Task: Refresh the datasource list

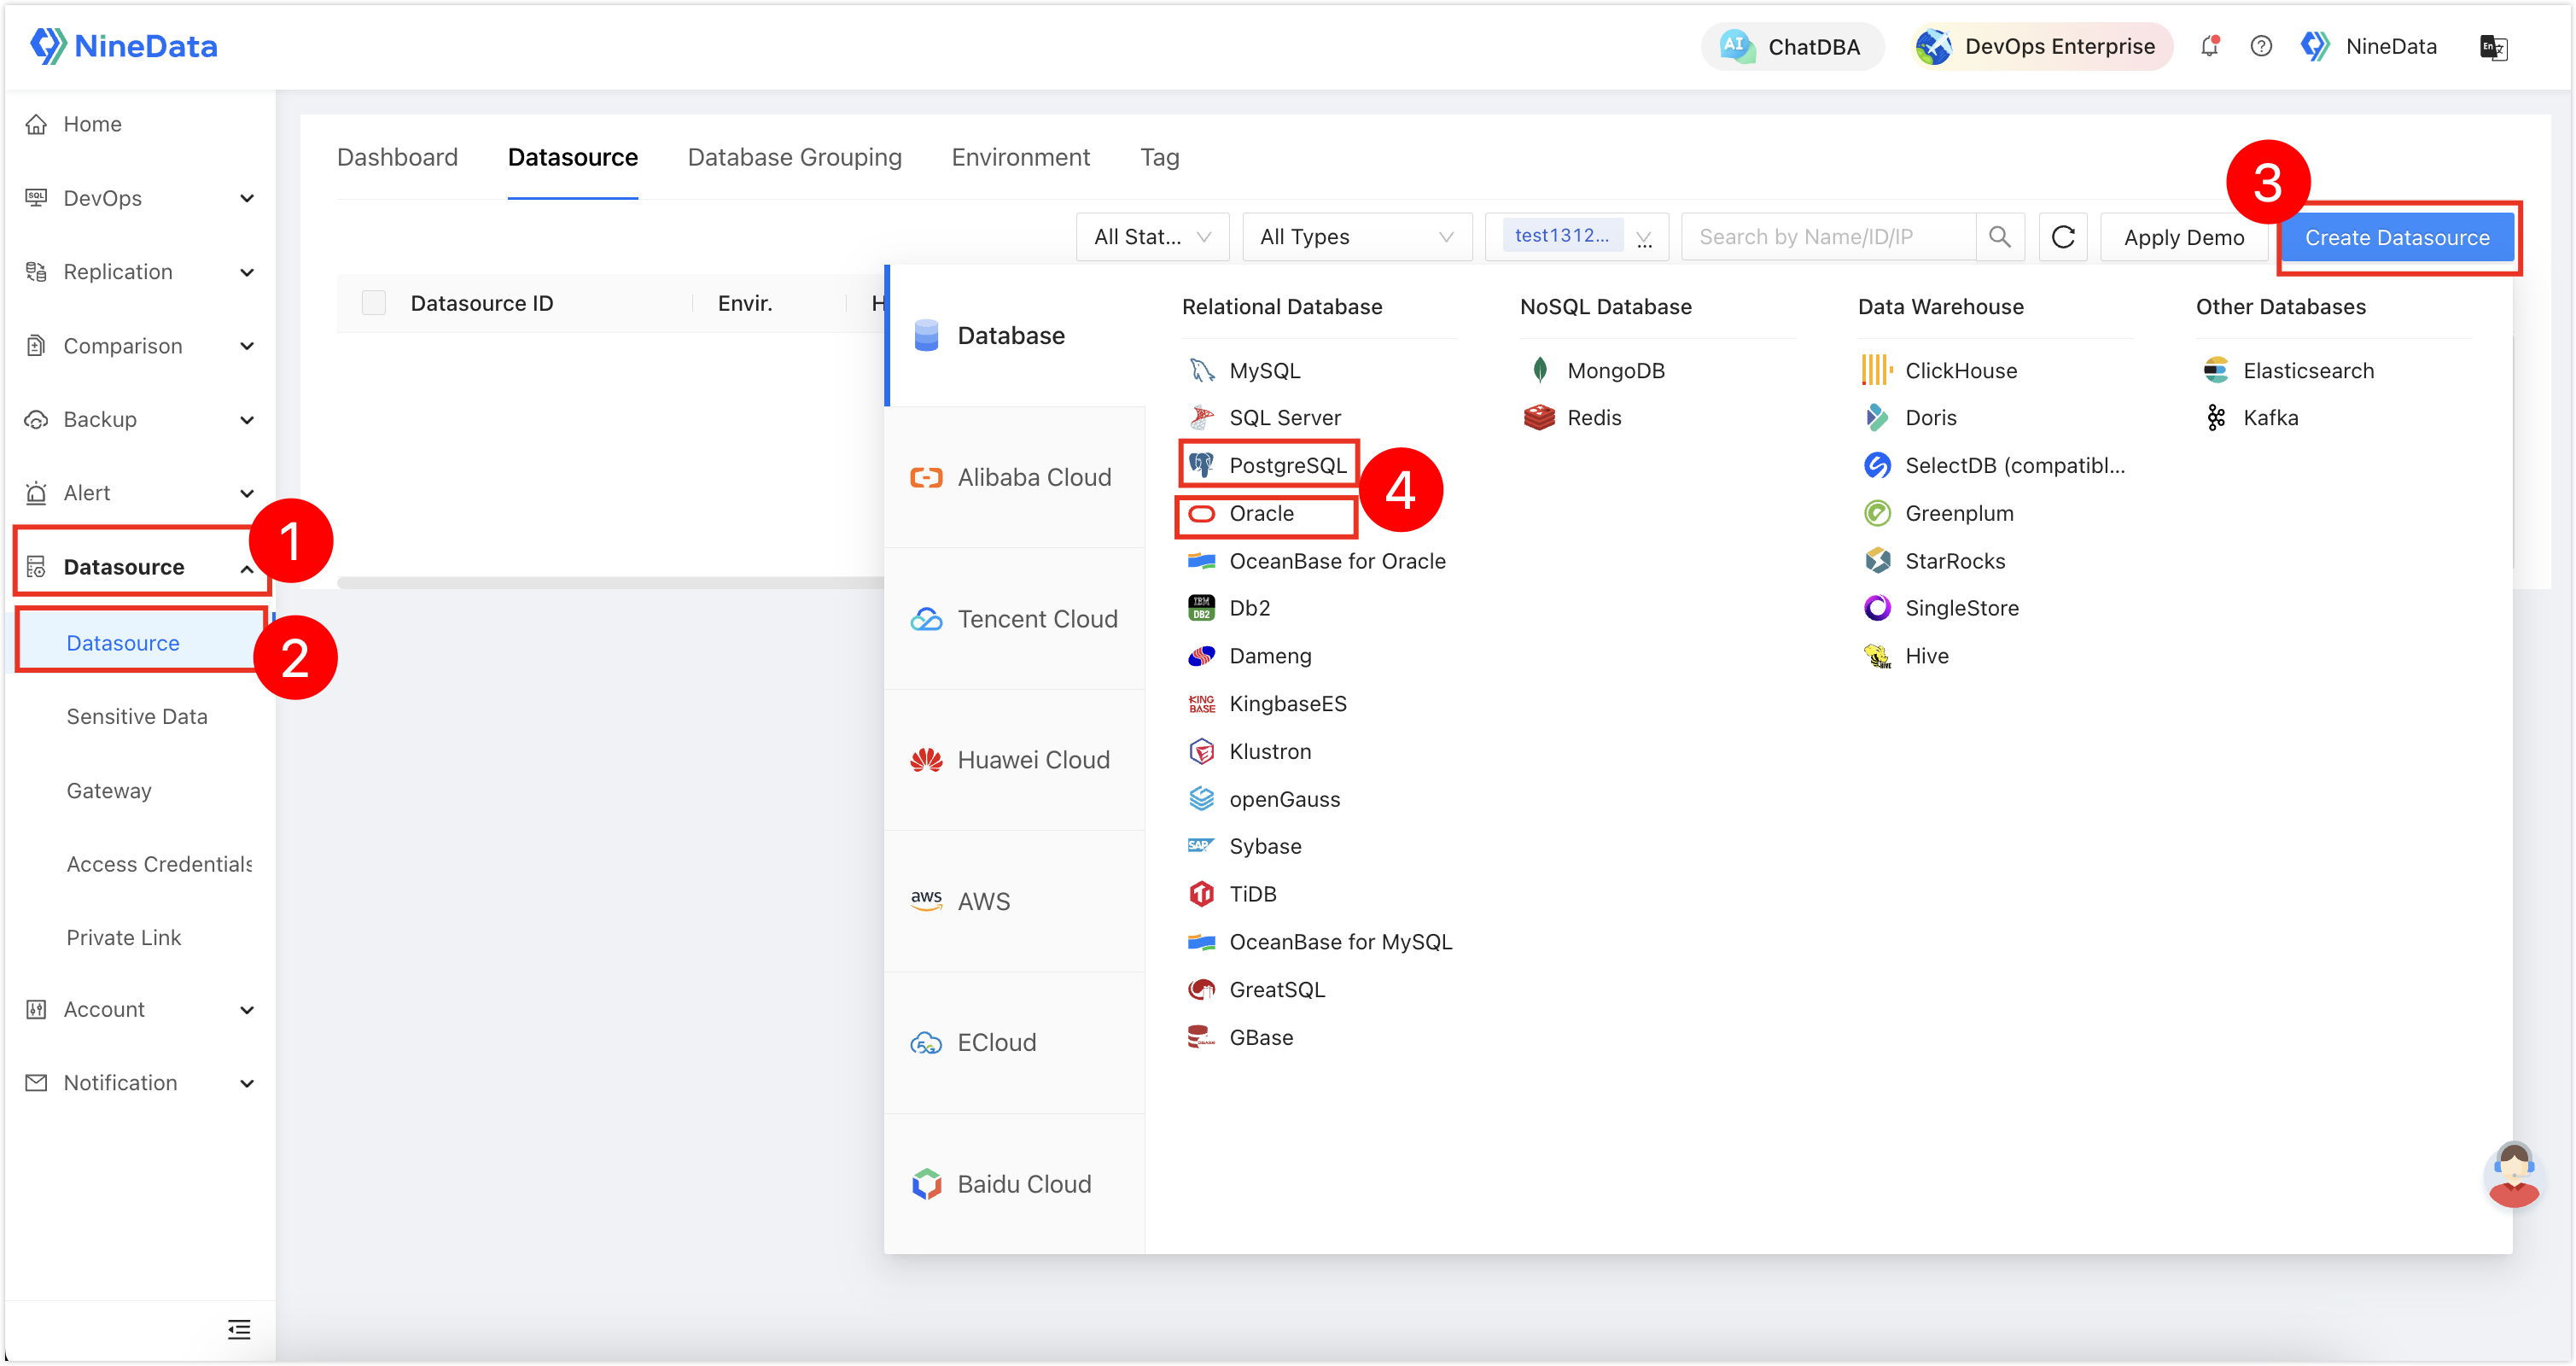Action: coord(2063,237)
